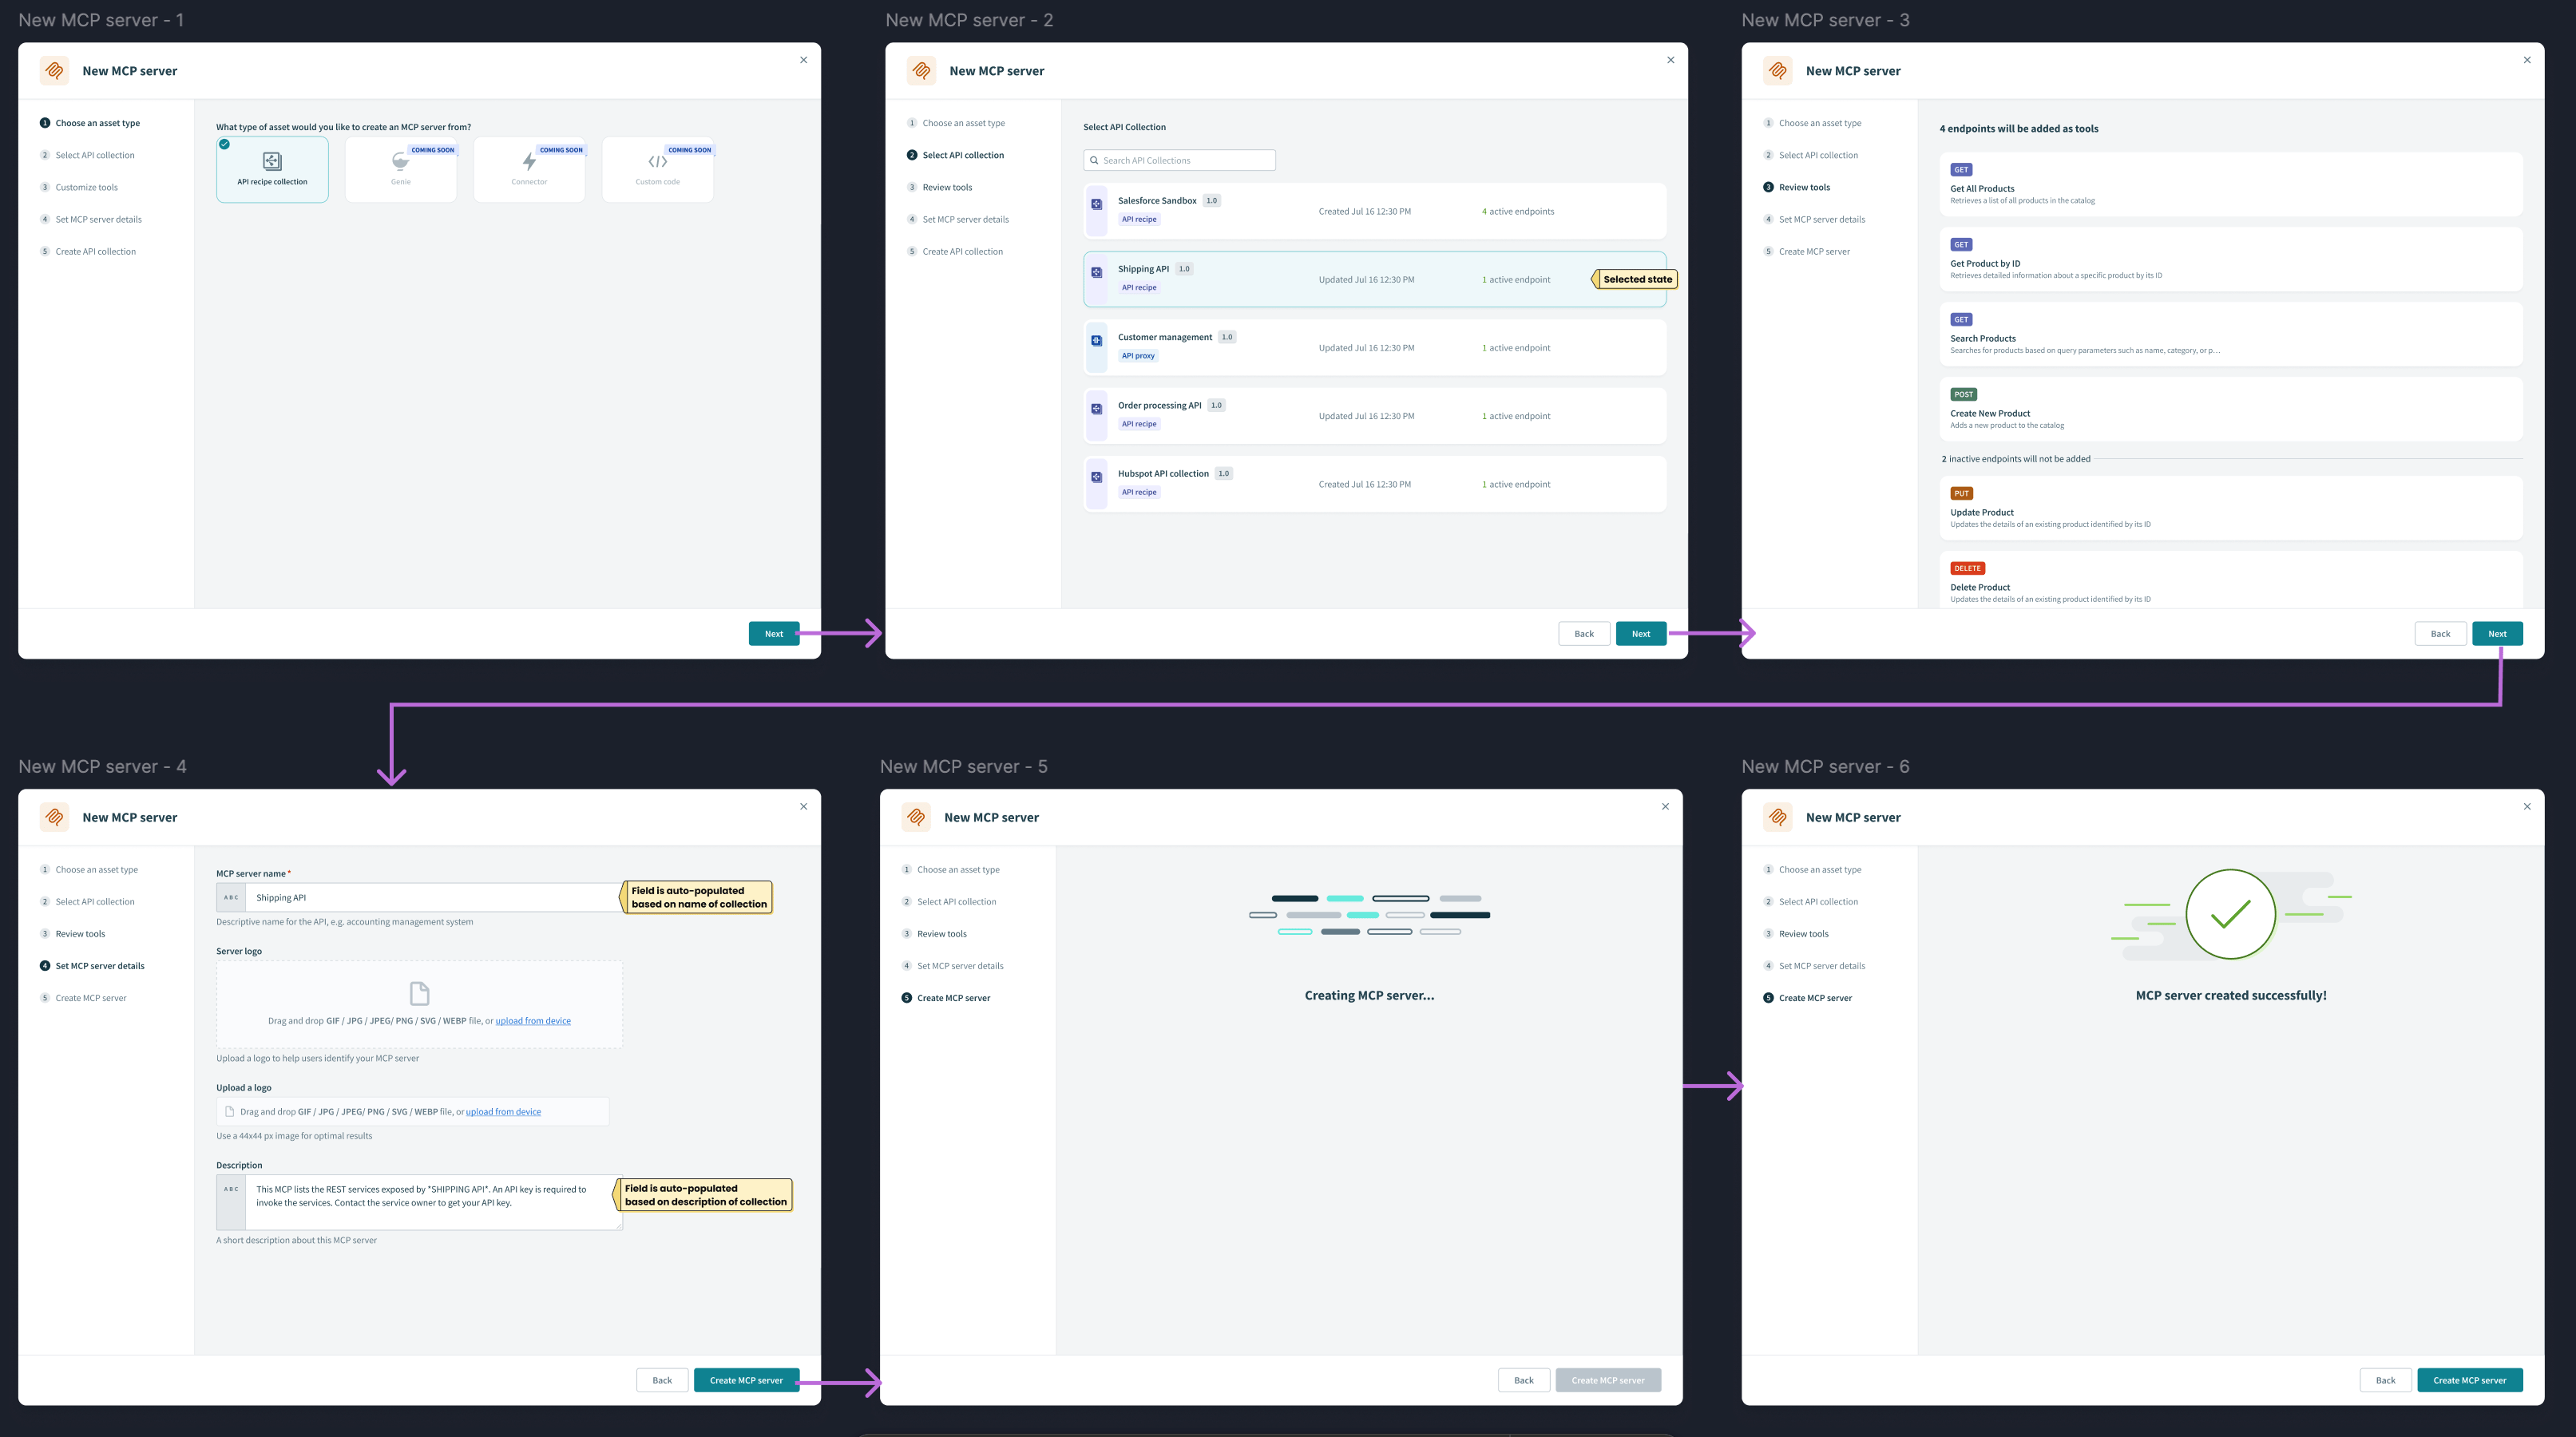The width and height of the screenshot is (2576, 1437).
Task: Select the Customer management collection row
Action: point(1374,347)
